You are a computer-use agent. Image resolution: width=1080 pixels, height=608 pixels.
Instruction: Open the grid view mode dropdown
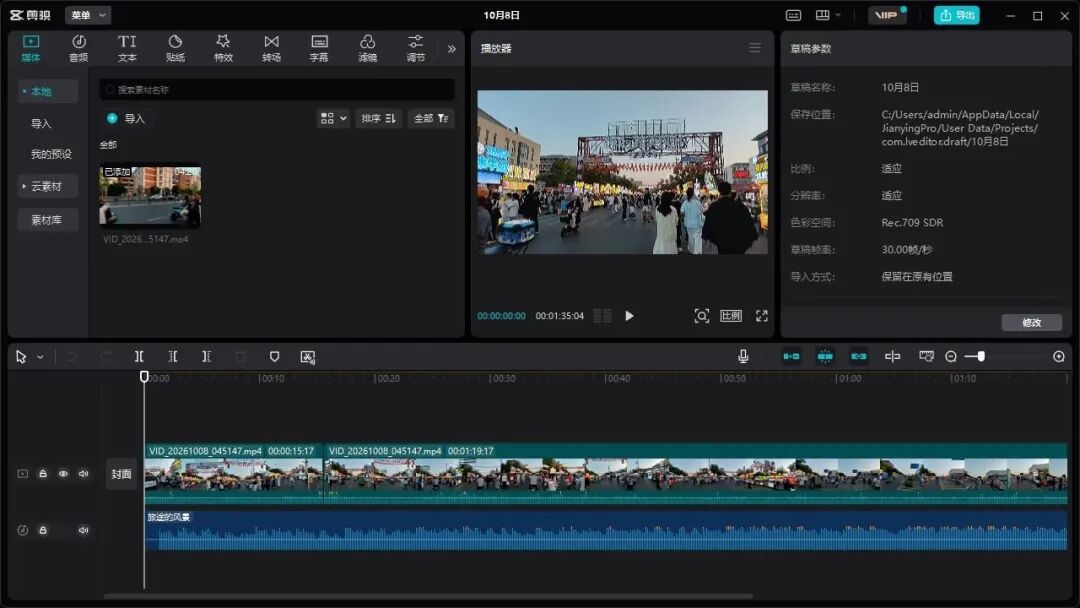pyautogui.click(x=333, y=118)
